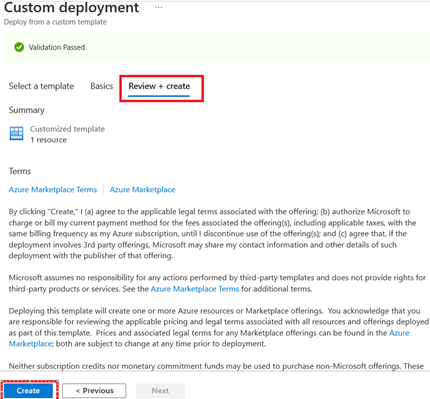Open the ellipsis menu beside Custom deployment
The image size is (430, 399).
(x=159, y=7)
